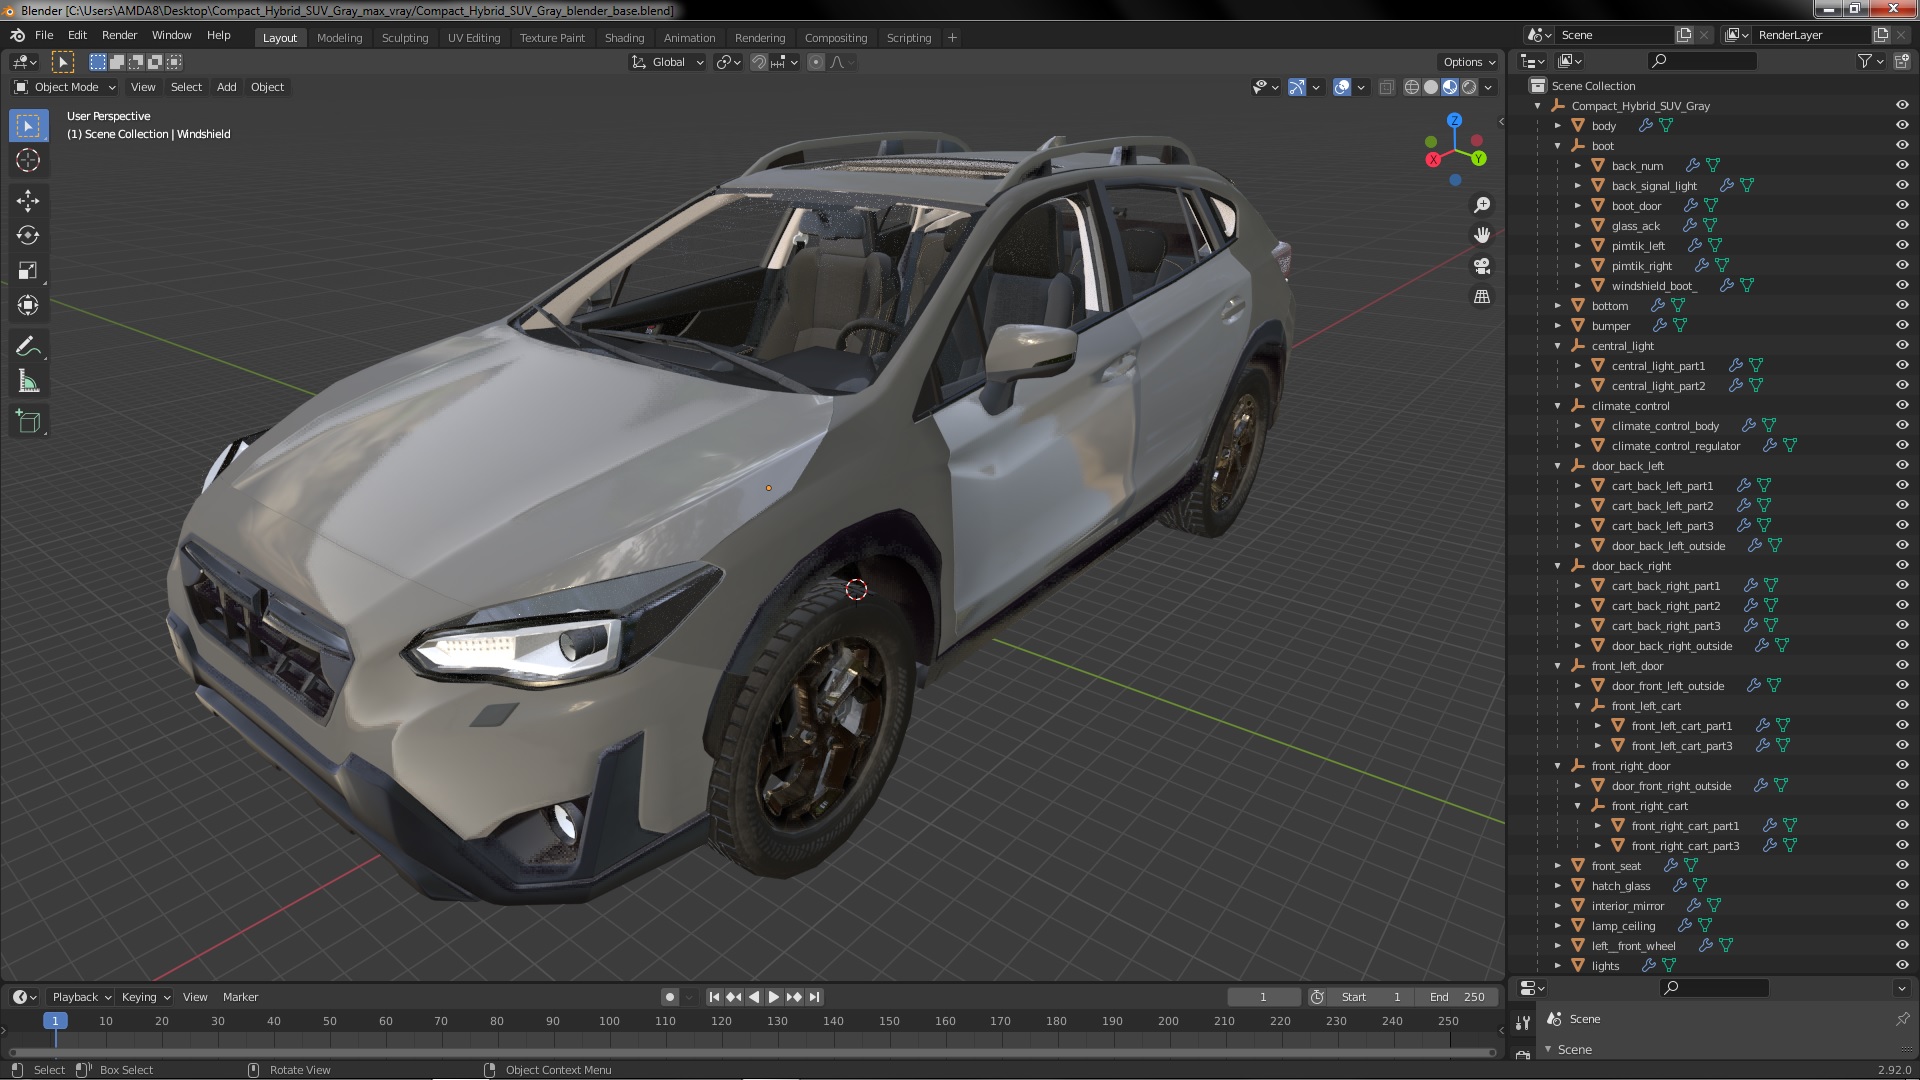The width and height of the screenshot is (1920, 1080).
Task: Select the Scale tool
Action: click(28, 271)
